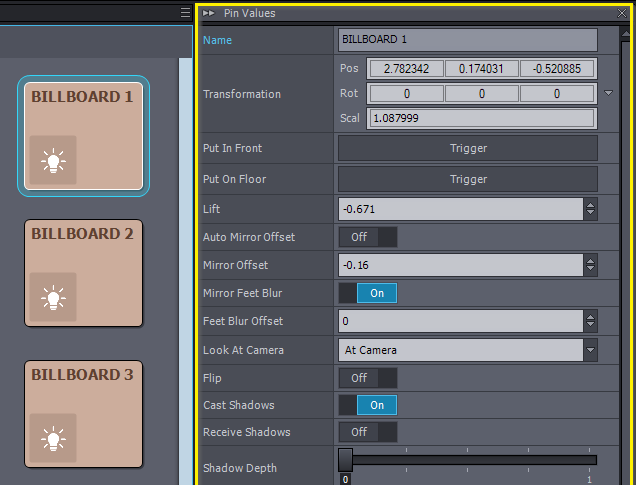Expand the Transformation options arrow
Viewport: 636px width, 485px height.
coord(610,93)
